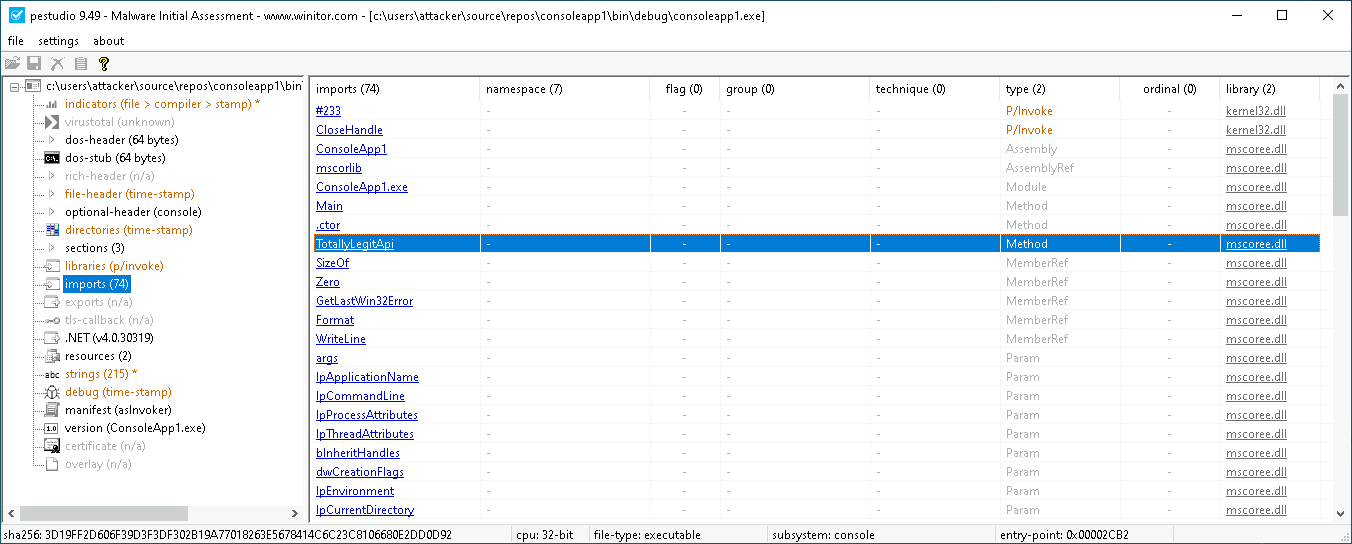The image size is (1352, 544).
Task: Expand the optional-header tree node
Action: [x=52, y=212]
